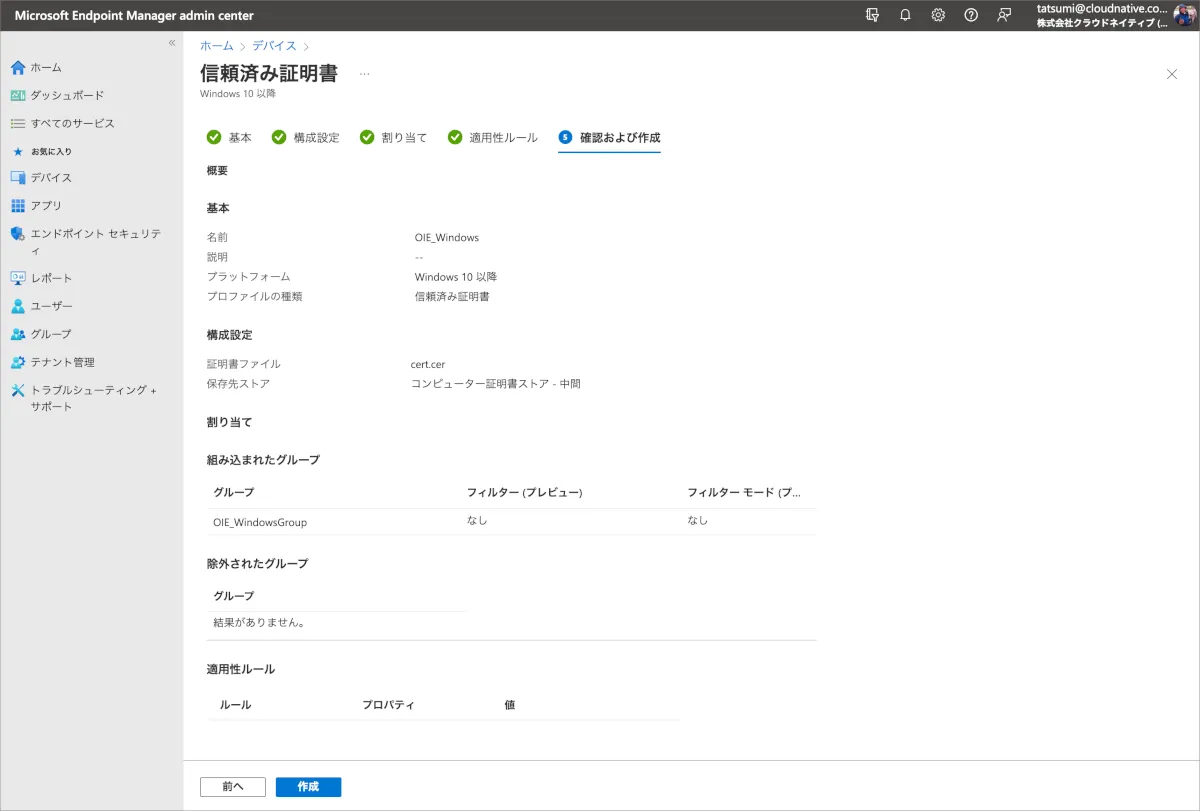Open Cloud Shell icon in top bar
The width and height of the screenshot is (1200, 811).
pyautogui.click(x=873, y=15)
